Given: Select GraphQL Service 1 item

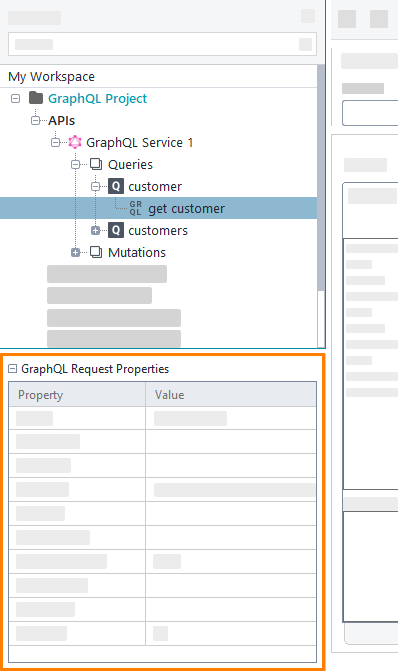Looking at the screenshot, I should (x=140, y=143).
